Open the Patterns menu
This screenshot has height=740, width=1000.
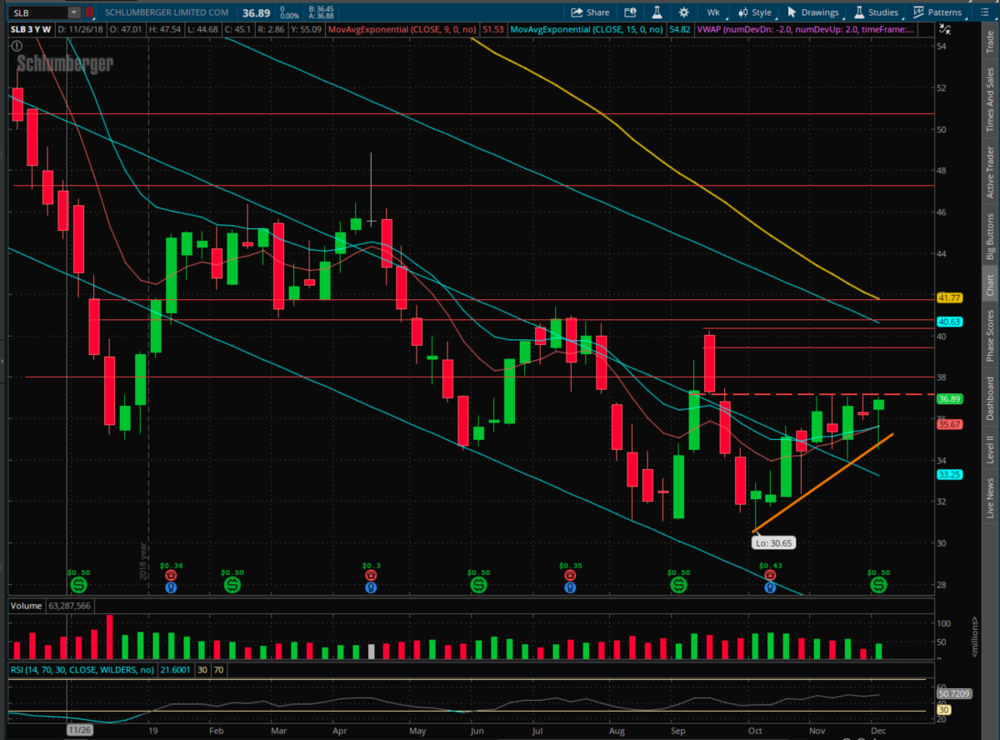(938, 13)
